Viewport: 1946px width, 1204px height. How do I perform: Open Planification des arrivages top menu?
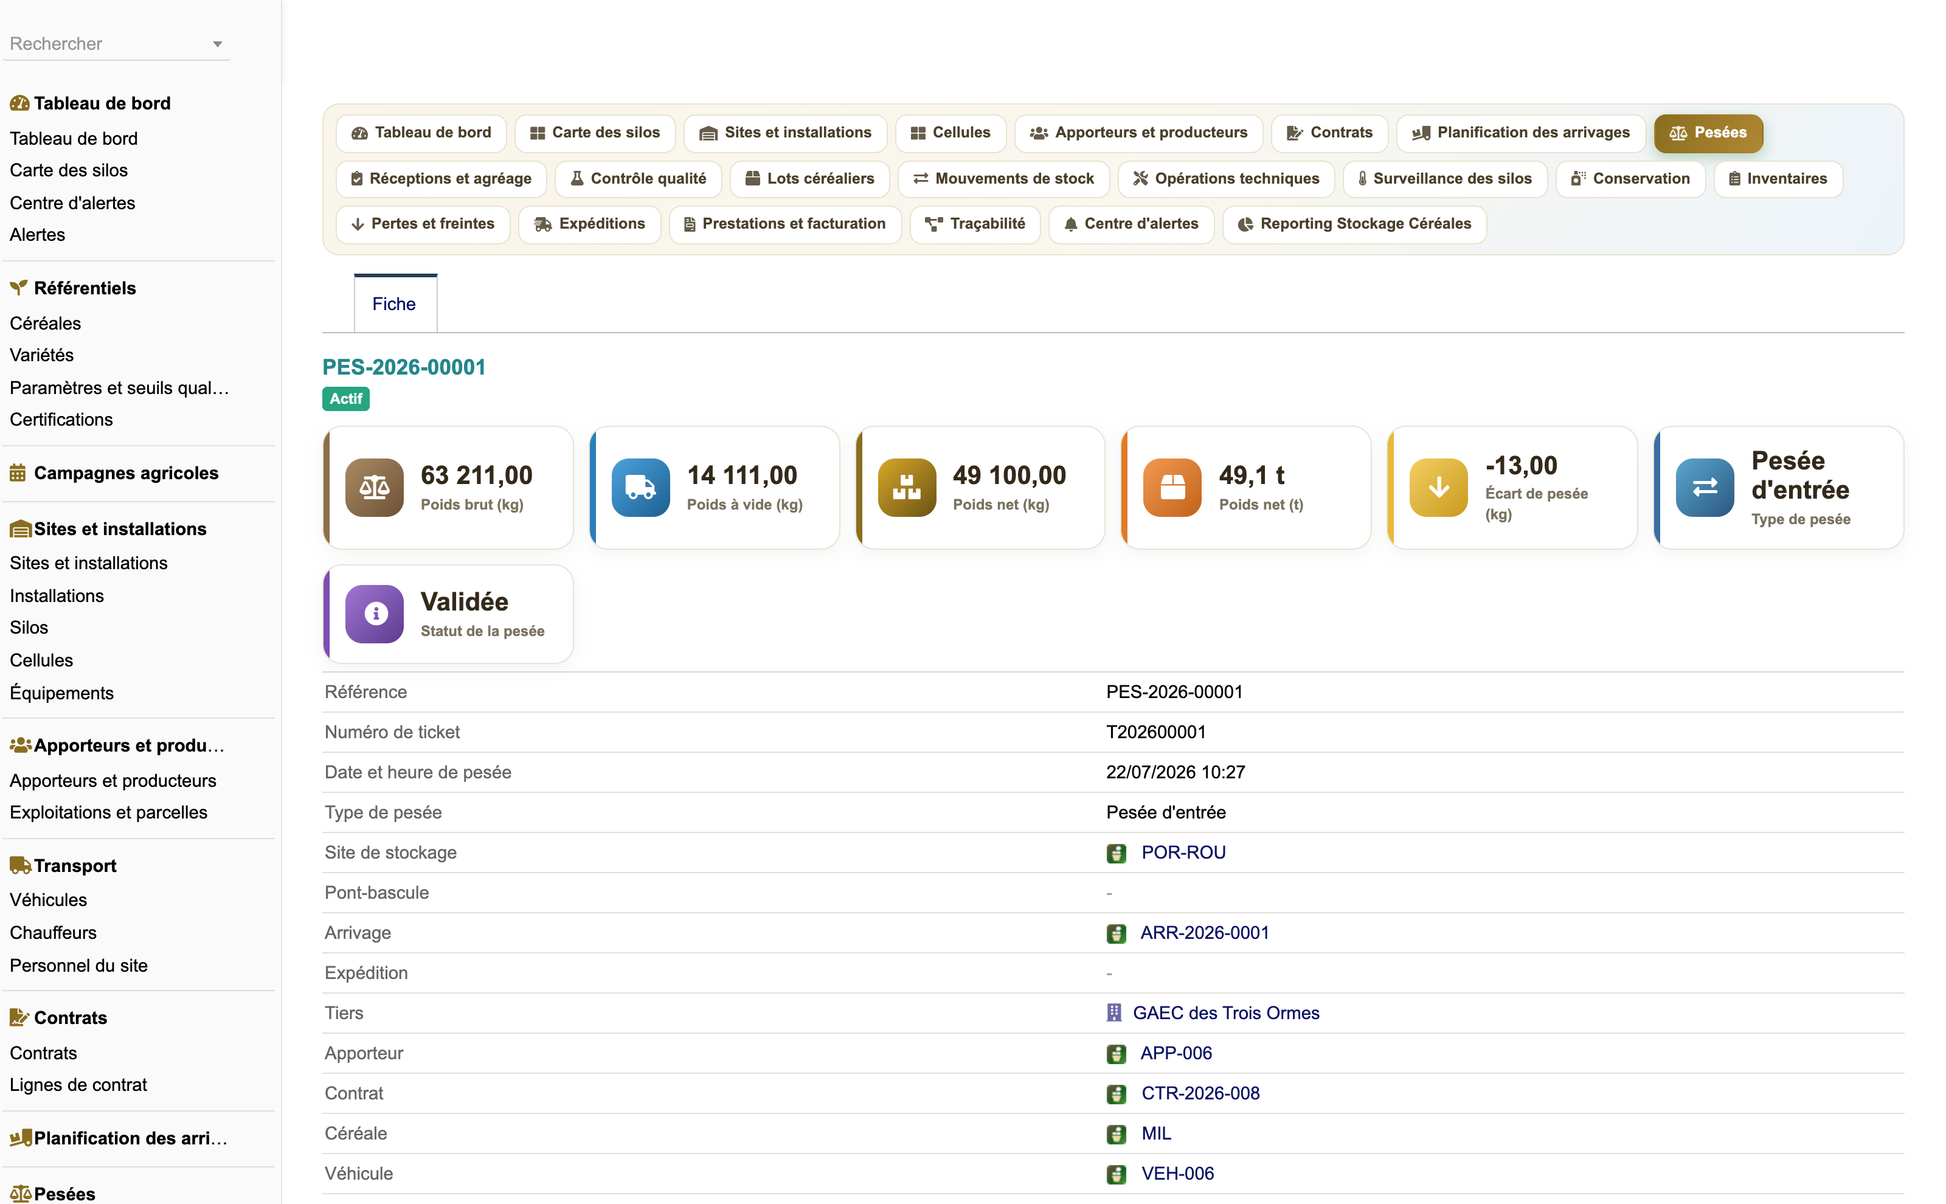(1521, 133)
